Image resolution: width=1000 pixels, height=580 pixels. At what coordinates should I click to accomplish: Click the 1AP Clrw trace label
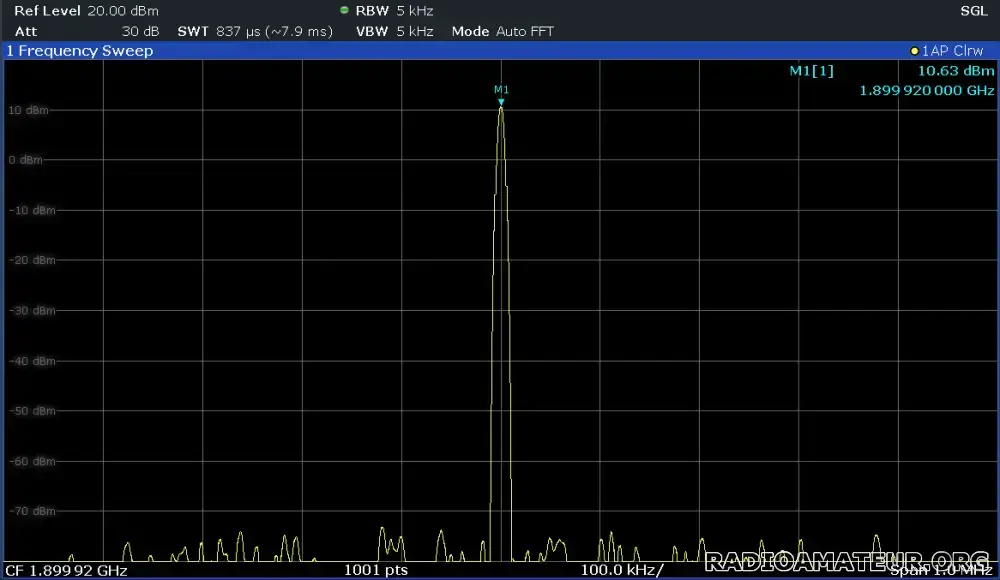point(952,51)
